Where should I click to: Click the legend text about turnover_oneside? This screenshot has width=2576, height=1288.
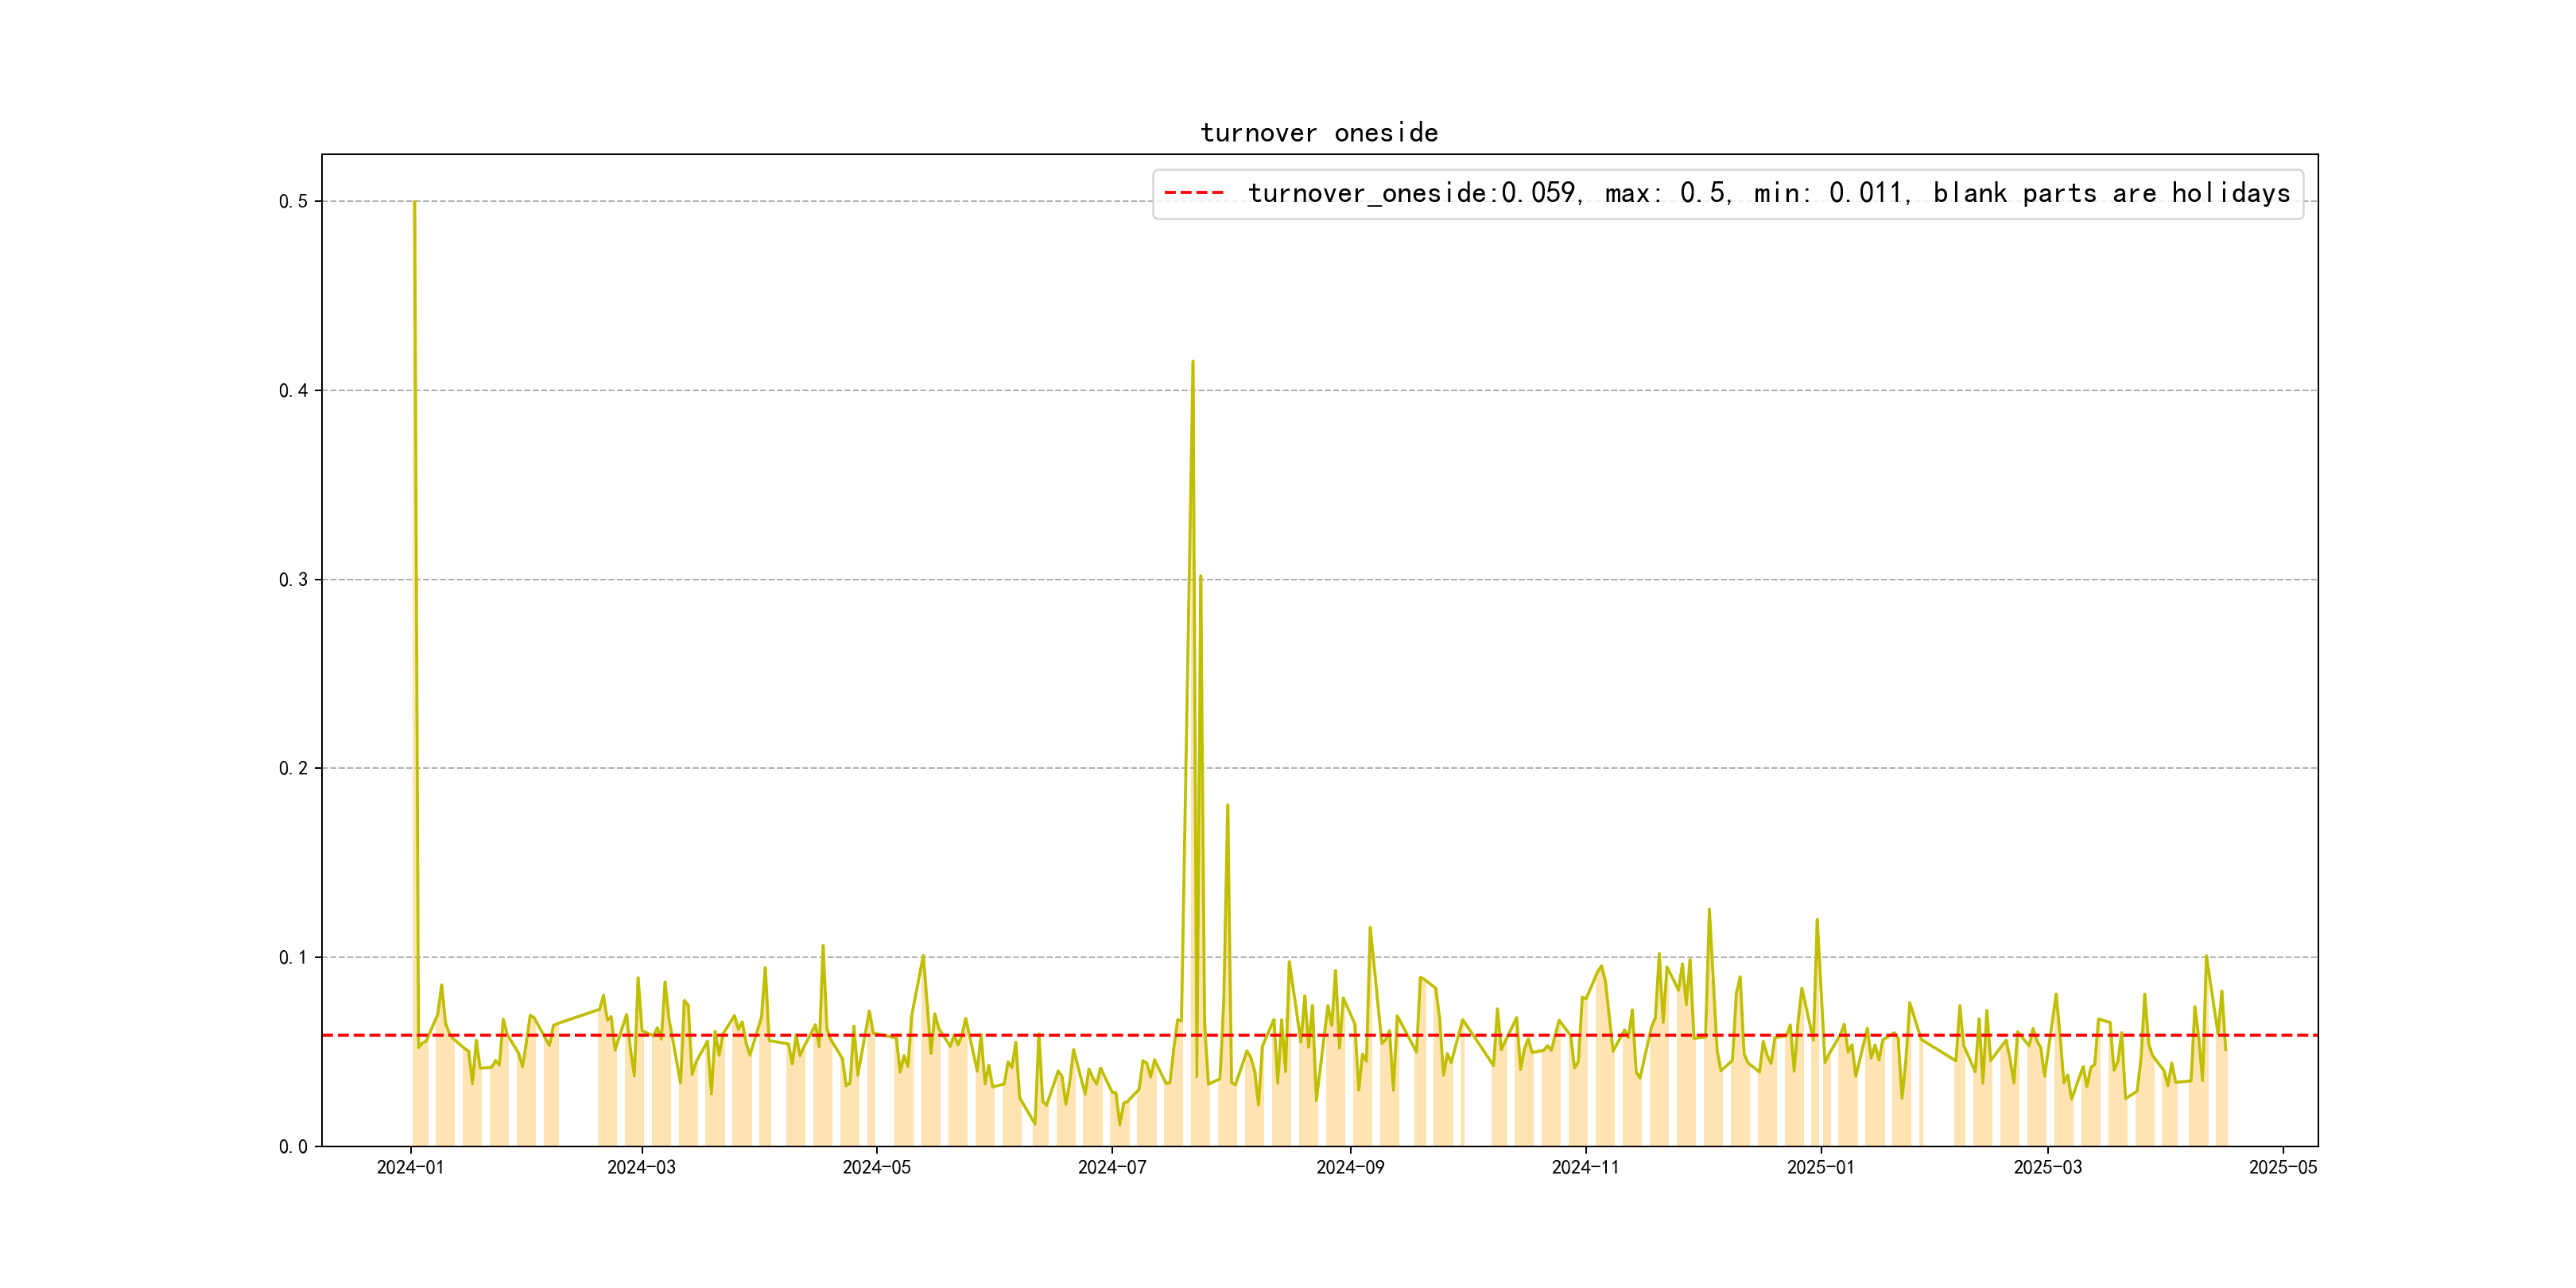point(1768,193)
